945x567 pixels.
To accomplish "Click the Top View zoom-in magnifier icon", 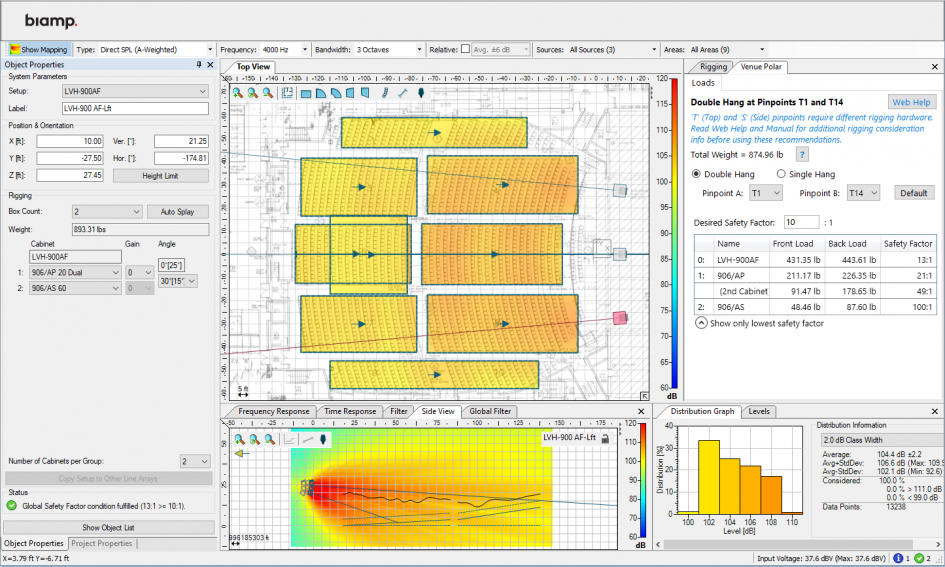I will (238, 93).
